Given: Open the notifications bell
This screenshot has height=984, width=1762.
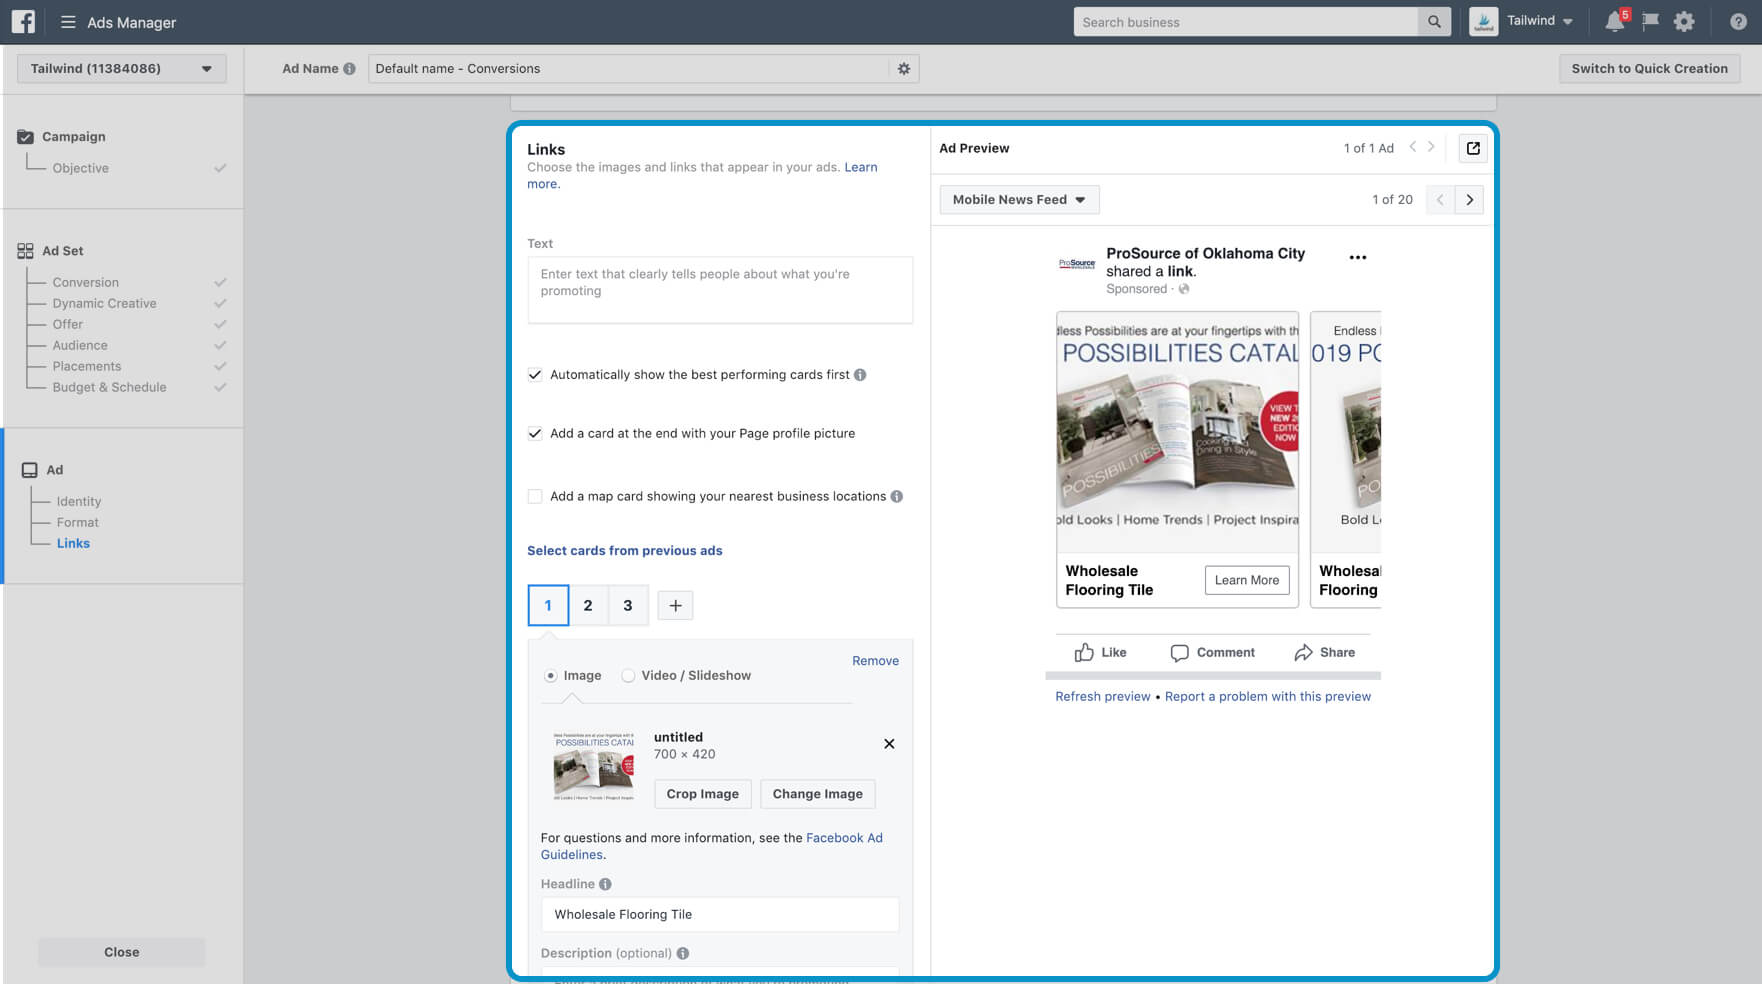Looking at the screenshot, I should click(1614, 22).
